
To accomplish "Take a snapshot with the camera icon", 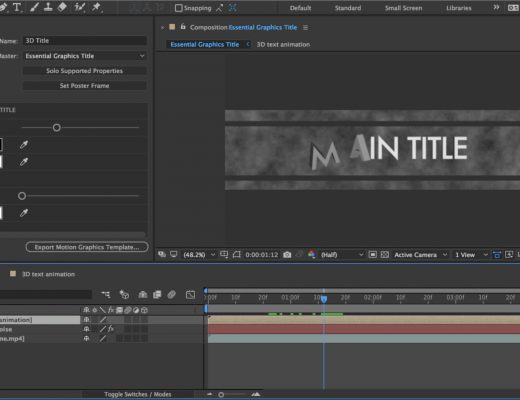I will pos(287,255).
